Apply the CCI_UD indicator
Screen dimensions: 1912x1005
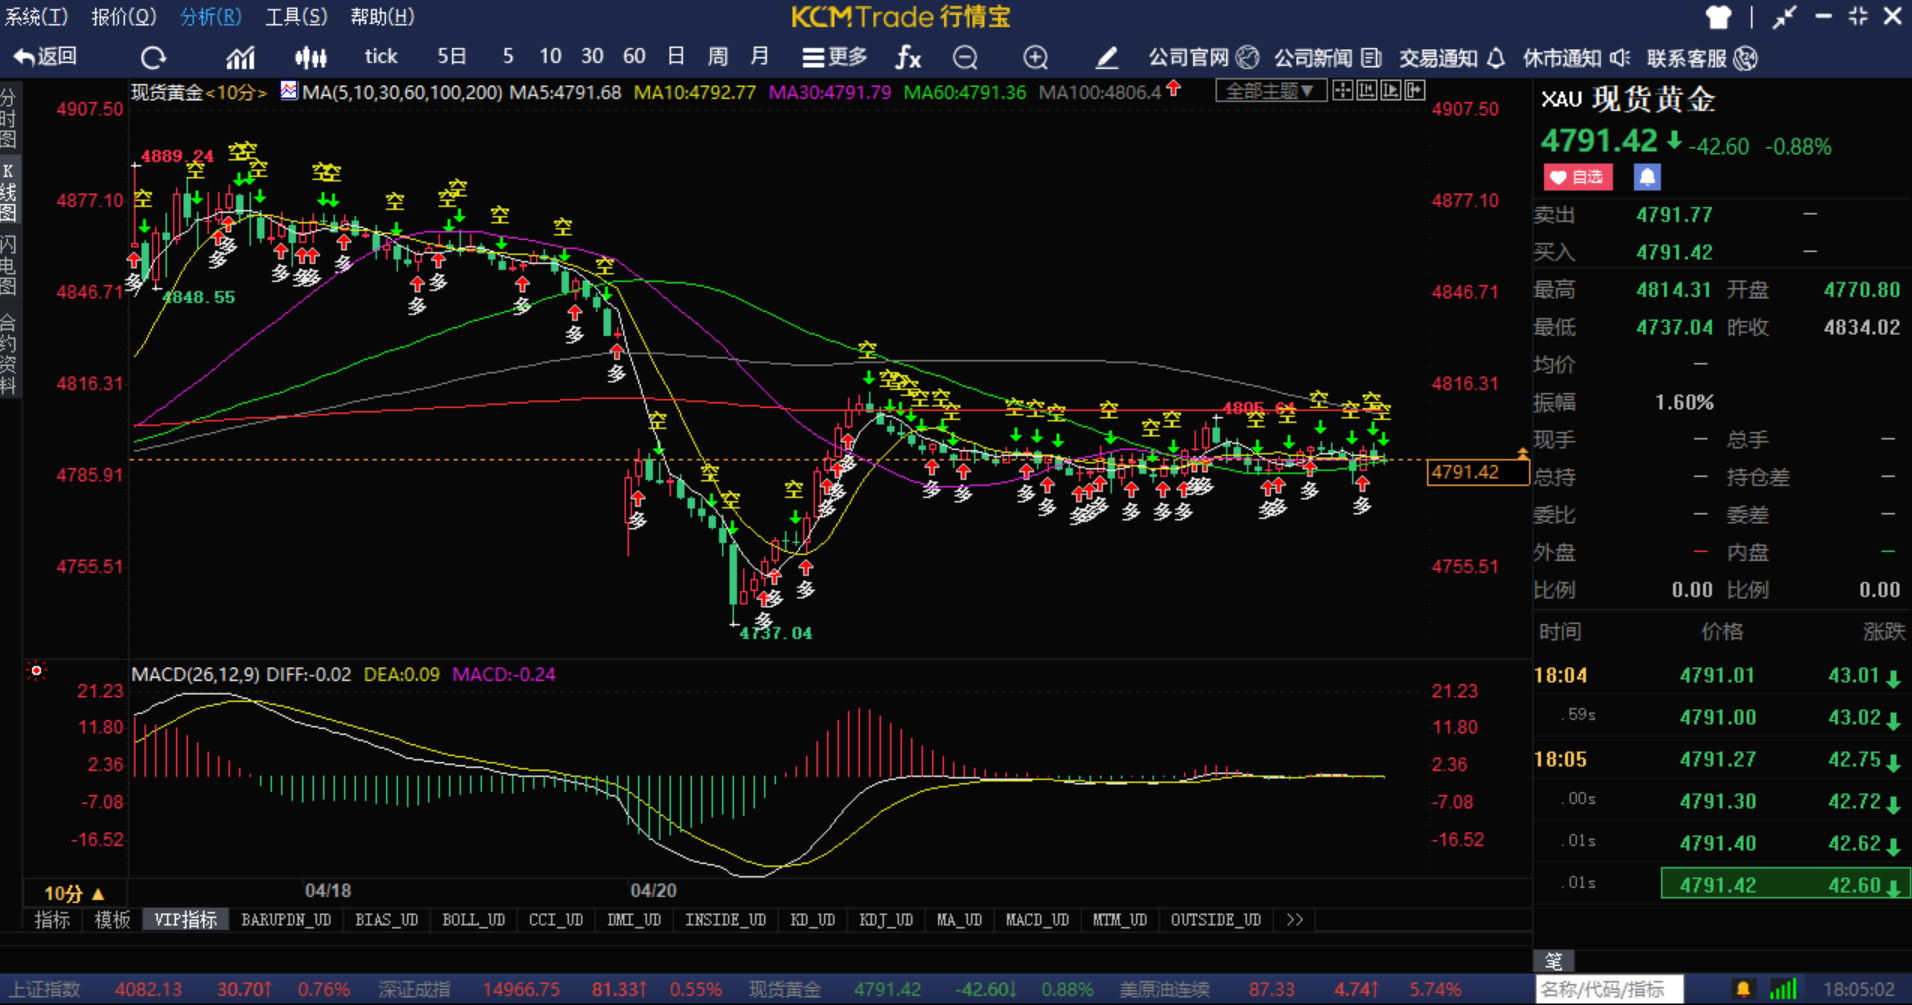tap(556, 920)
